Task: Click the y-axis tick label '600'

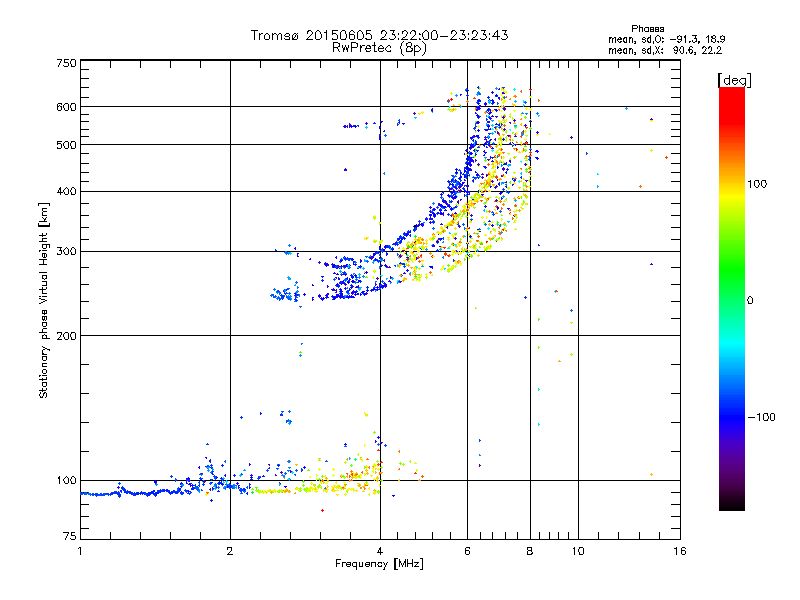Action: click(x=66, y=107)
